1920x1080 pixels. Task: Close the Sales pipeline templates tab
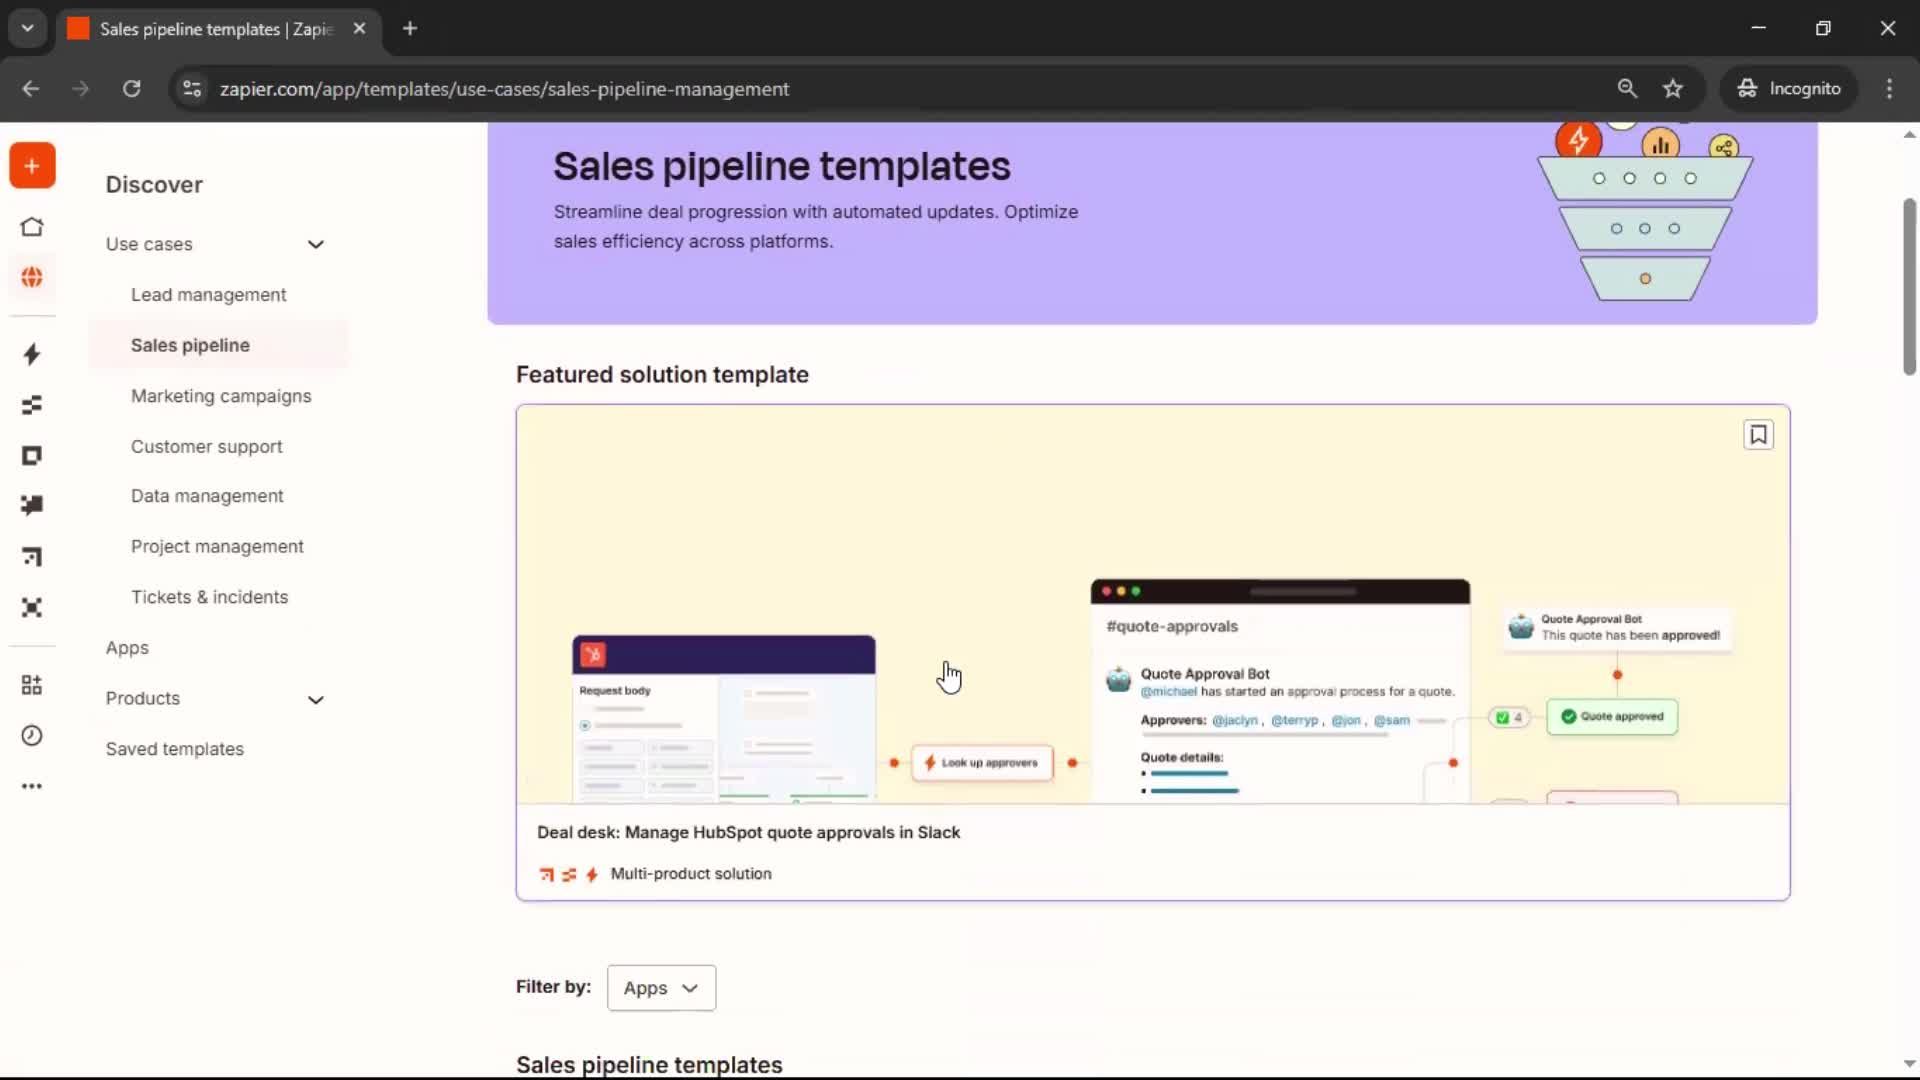[359, 29]
